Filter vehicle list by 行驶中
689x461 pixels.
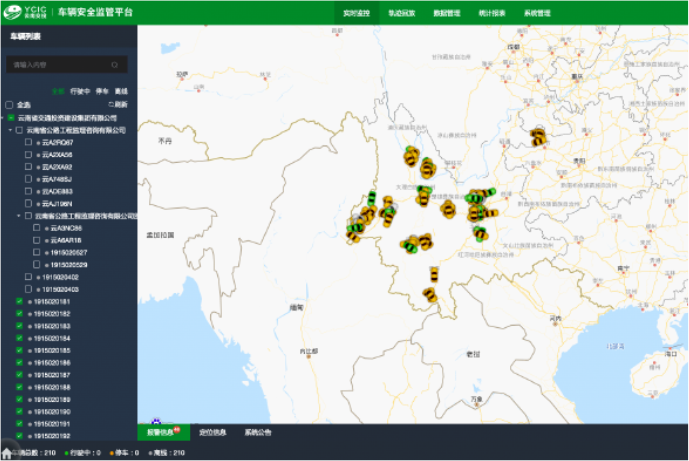click(x=80, y=91)
